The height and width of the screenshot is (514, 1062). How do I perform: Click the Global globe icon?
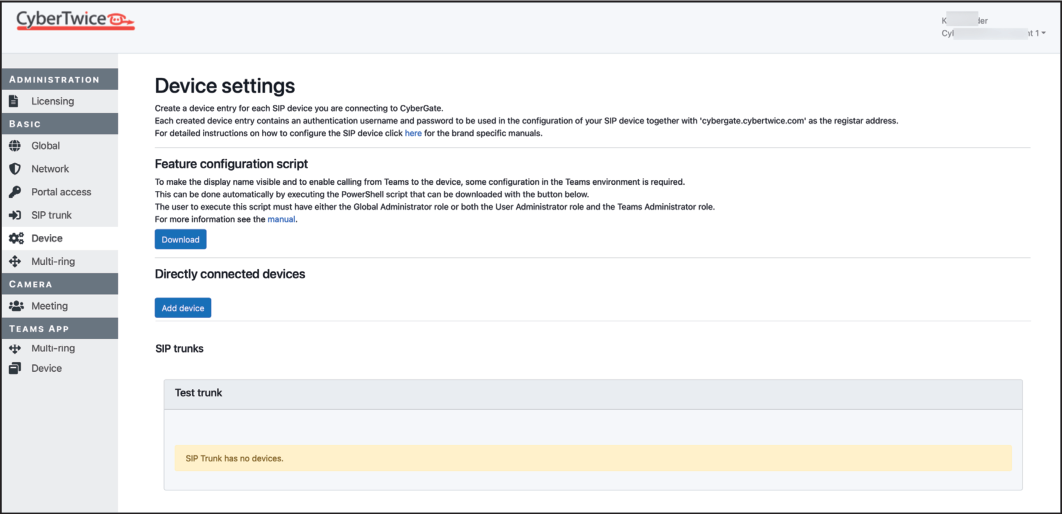[14, 146]
